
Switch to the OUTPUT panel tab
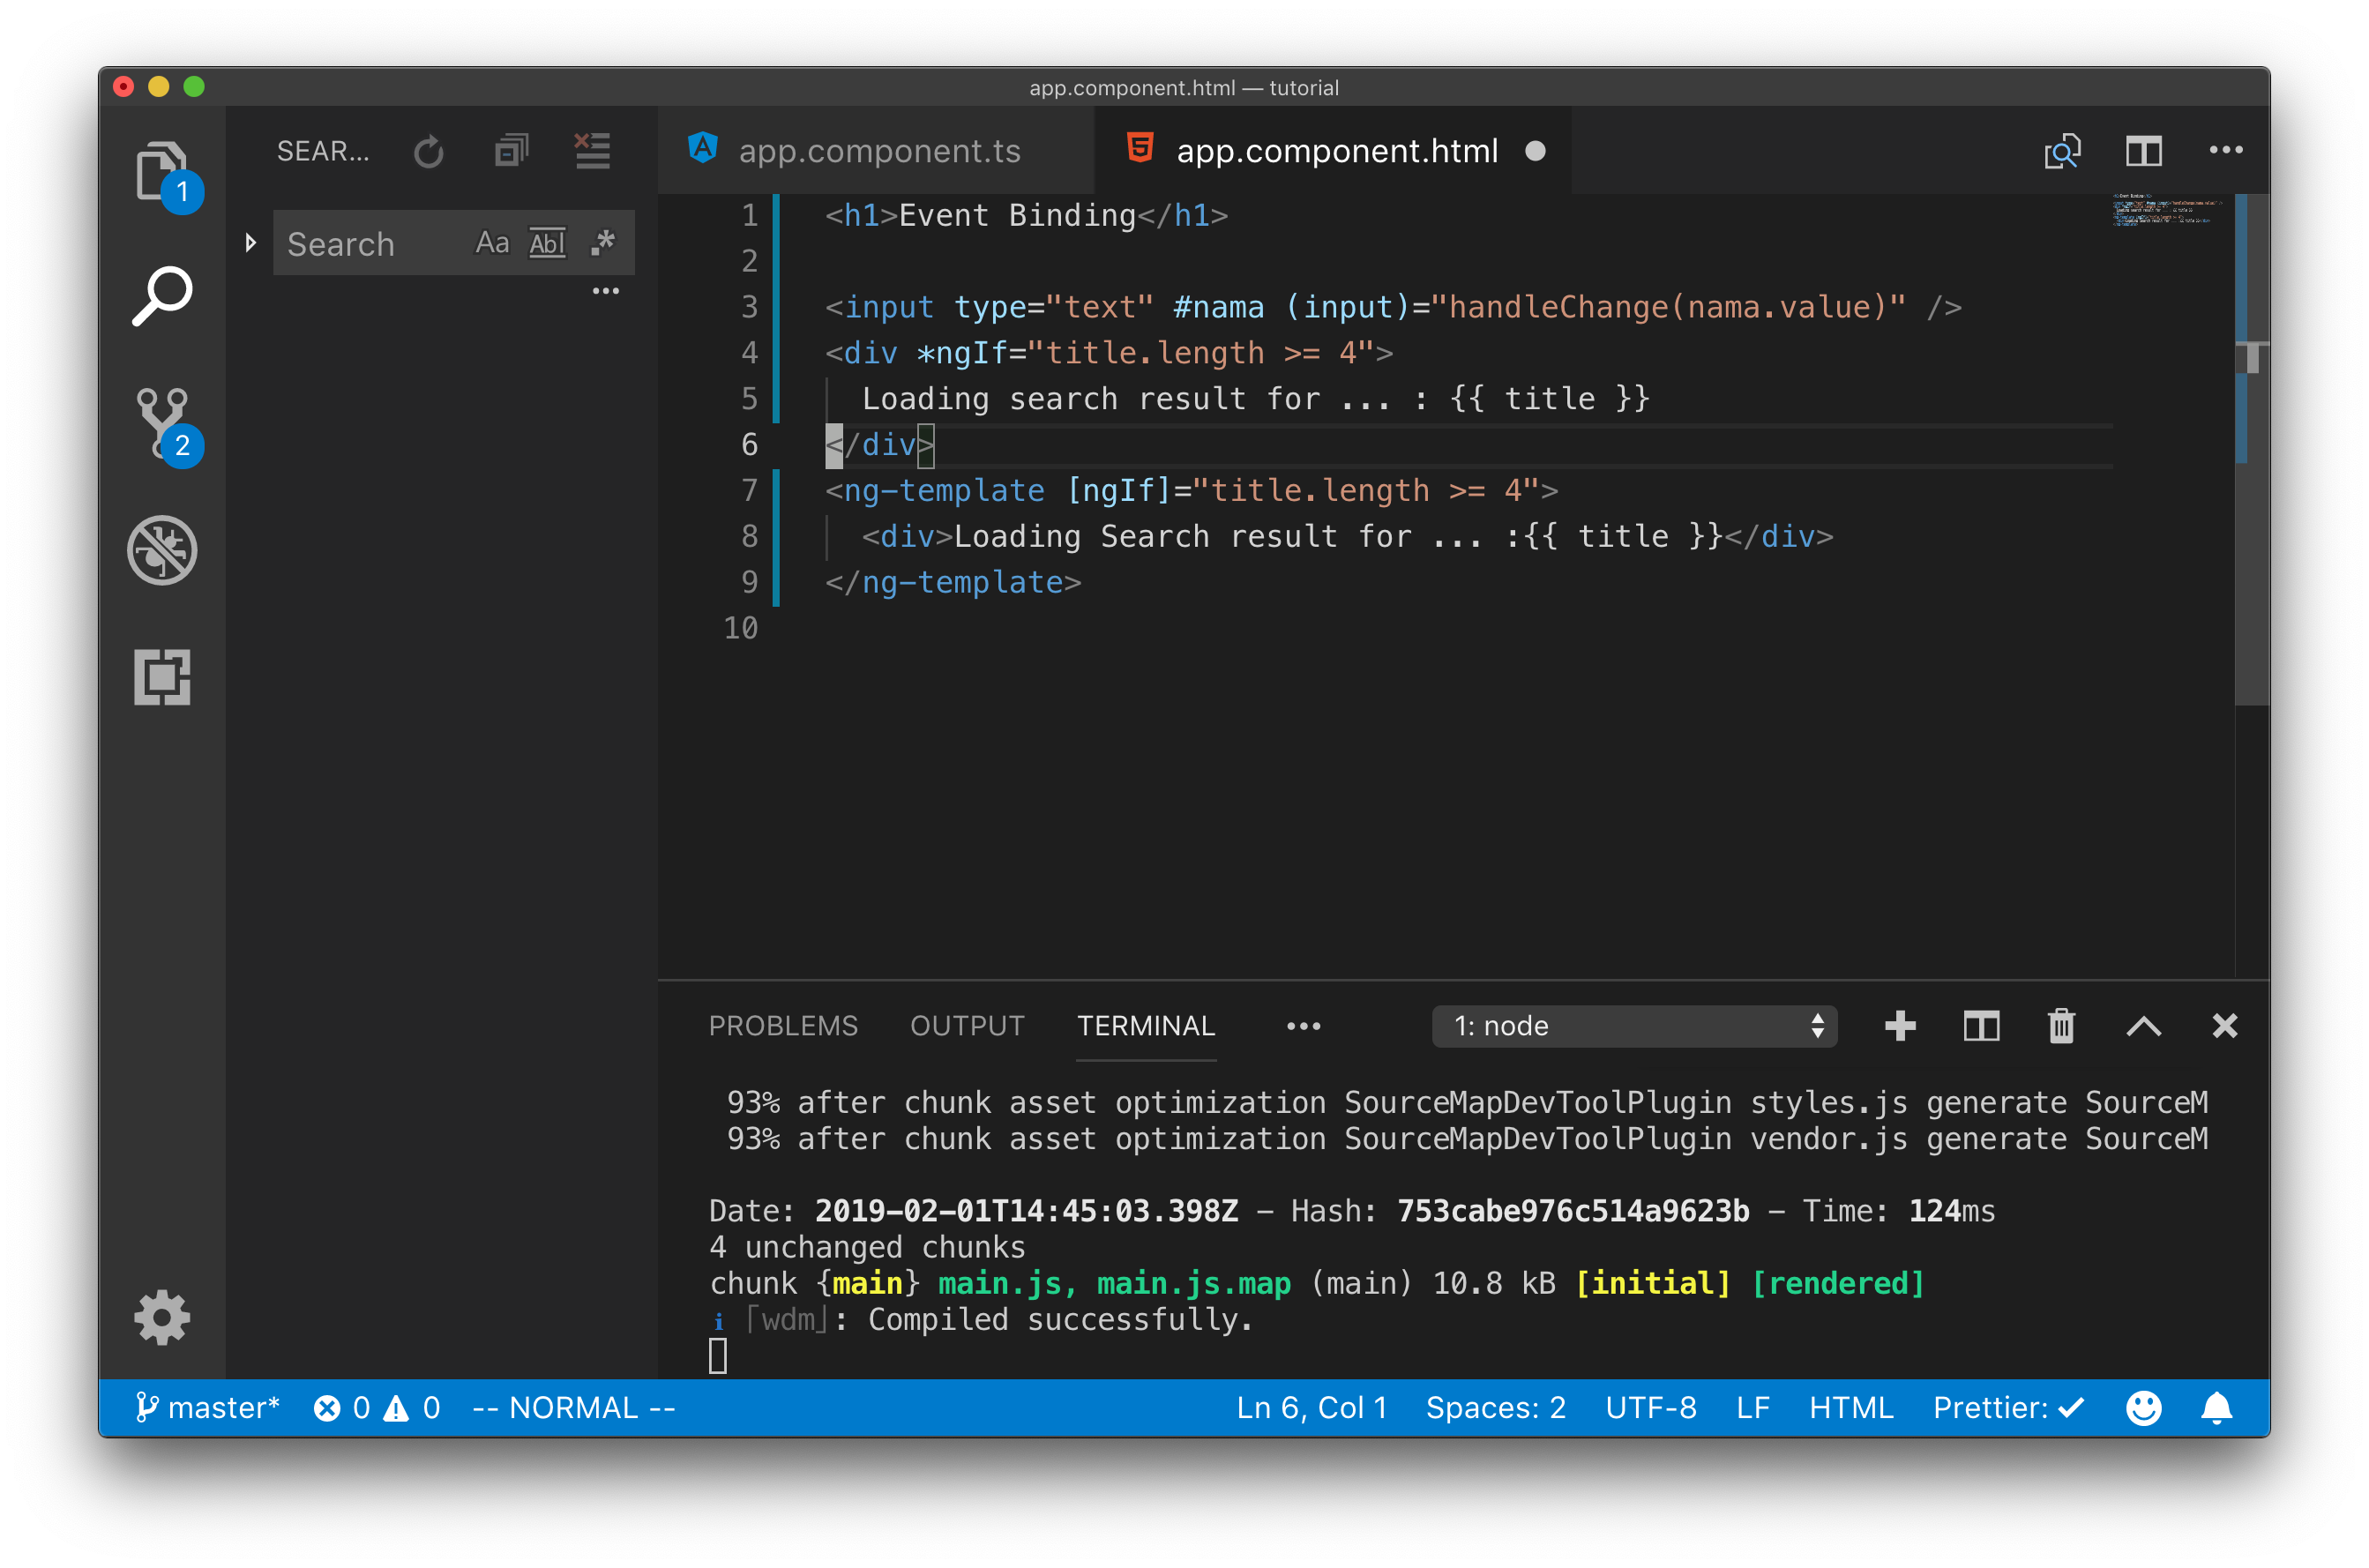point(967,1025)
